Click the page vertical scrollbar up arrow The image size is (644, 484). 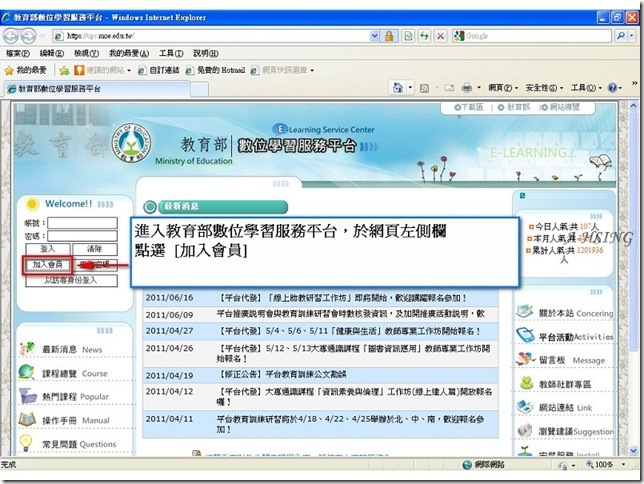click(x=633, y=106)
